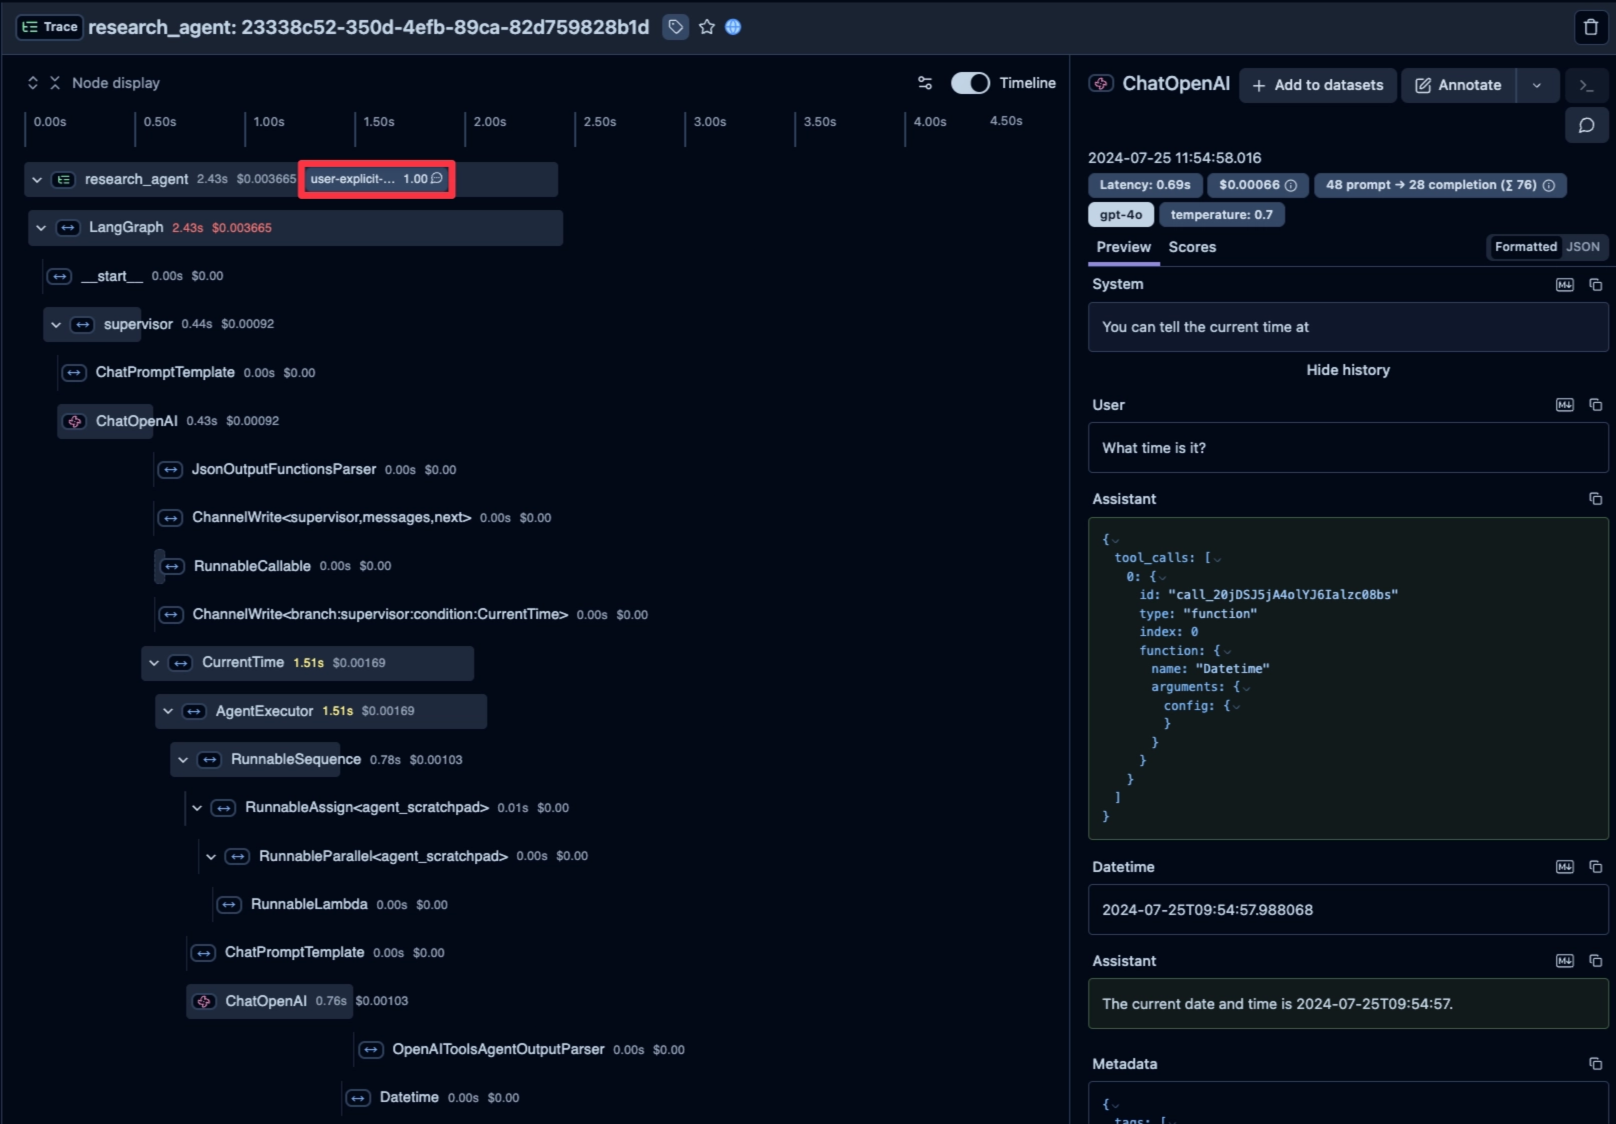Copy the first Assistant tool_calls message
The image size is (1616, 1124).
click(1596, 499)
